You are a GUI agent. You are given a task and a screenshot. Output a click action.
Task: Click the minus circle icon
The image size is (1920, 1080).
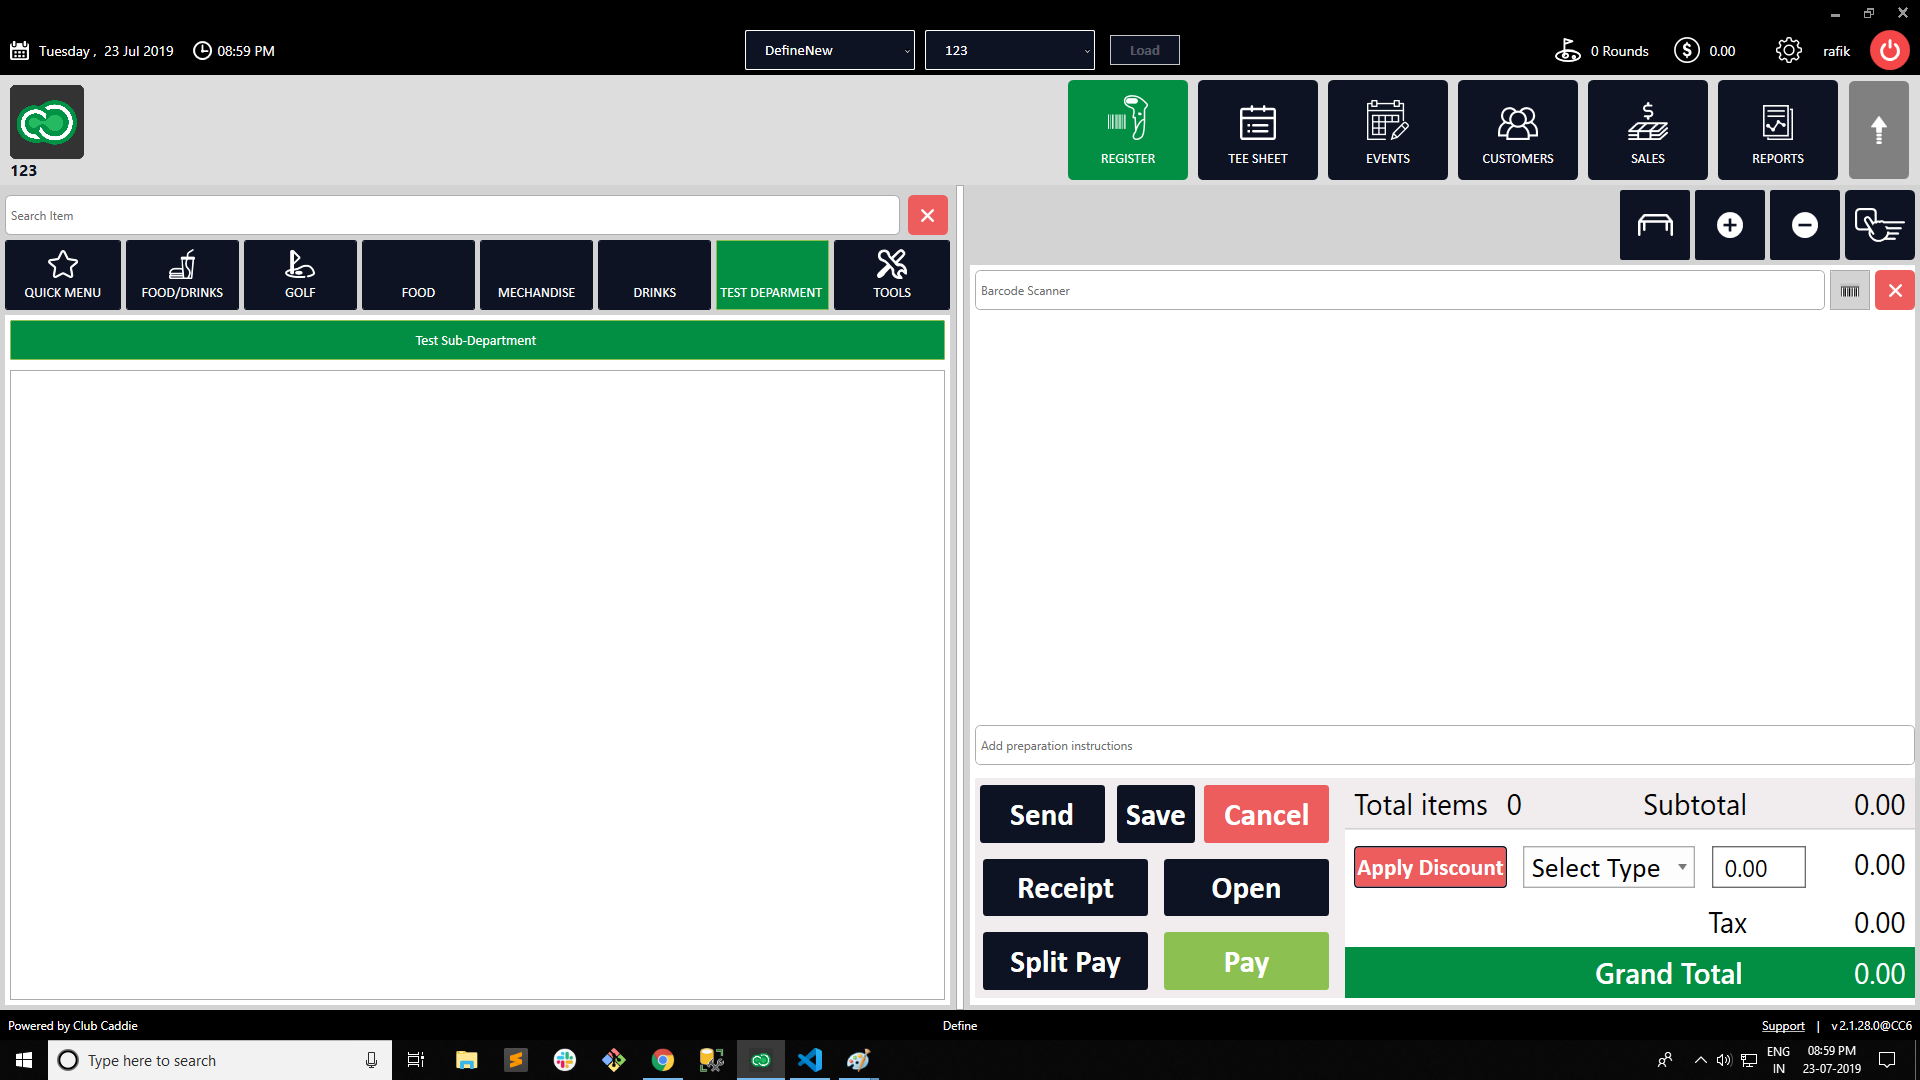[1804, 225]
